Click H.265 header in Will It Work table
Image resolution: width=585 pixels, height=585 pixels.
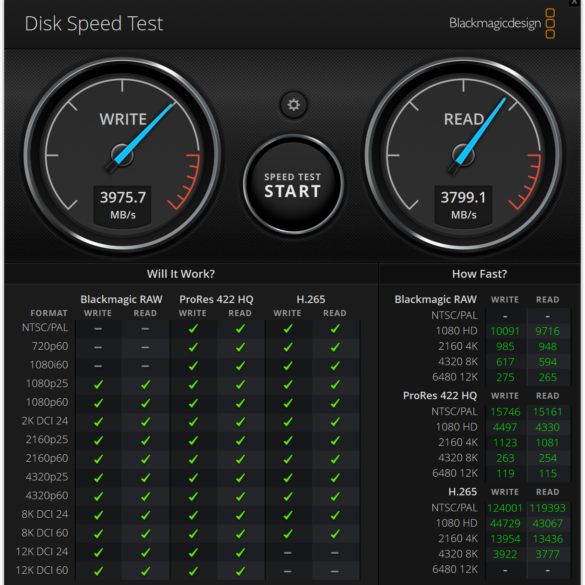click(x=310, y=299)
